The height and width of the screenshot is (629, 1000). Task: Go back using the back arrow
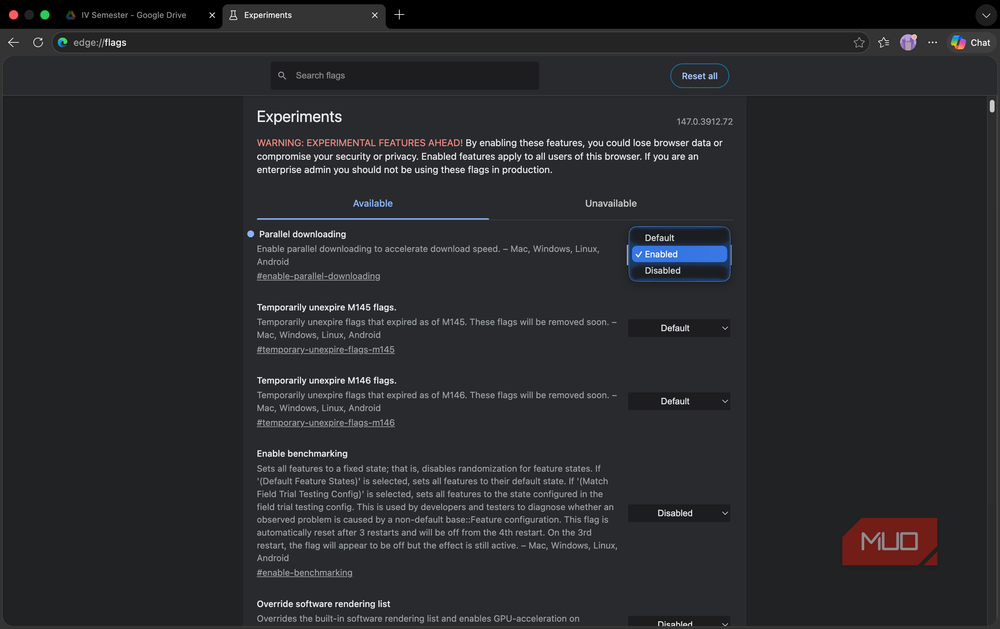pos(13,43)
